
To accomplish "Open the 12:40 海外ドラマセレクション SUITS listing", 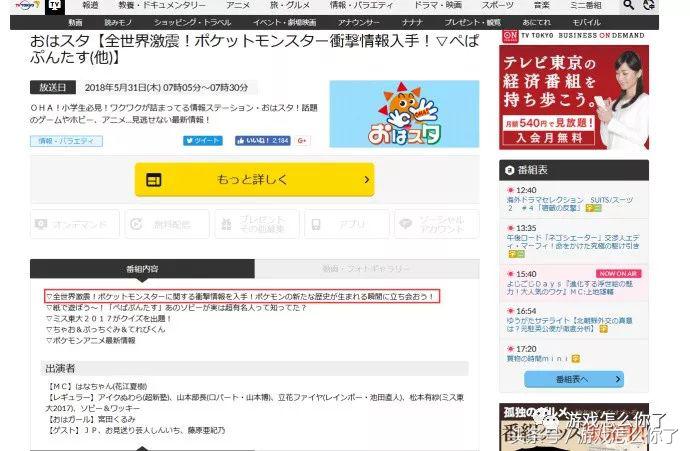I will (574, 199).
